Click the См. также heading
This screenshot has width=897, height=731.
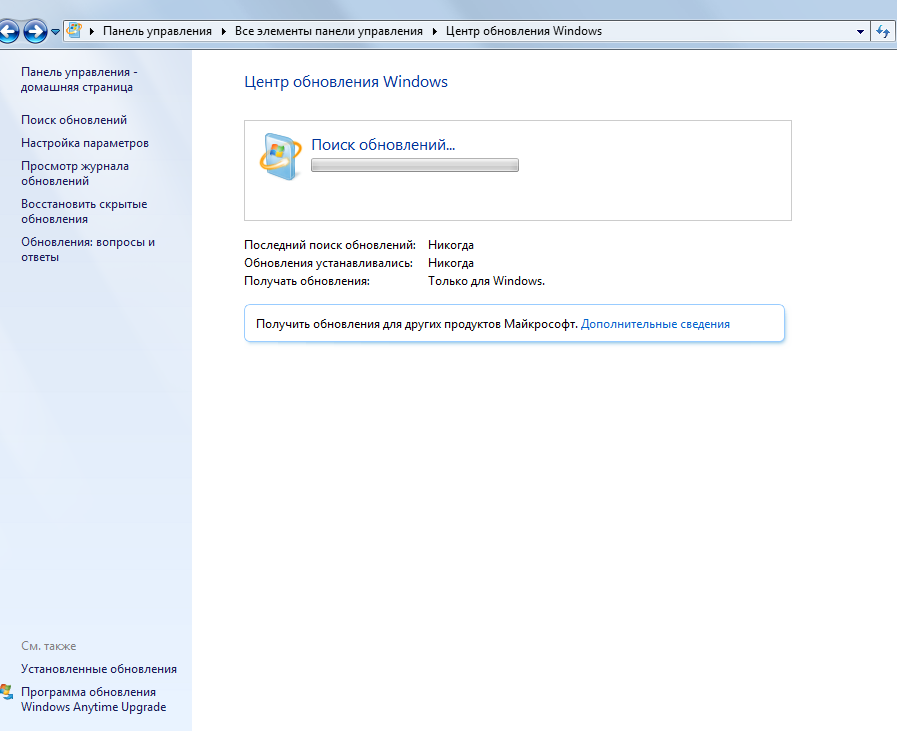pos(49,646)
